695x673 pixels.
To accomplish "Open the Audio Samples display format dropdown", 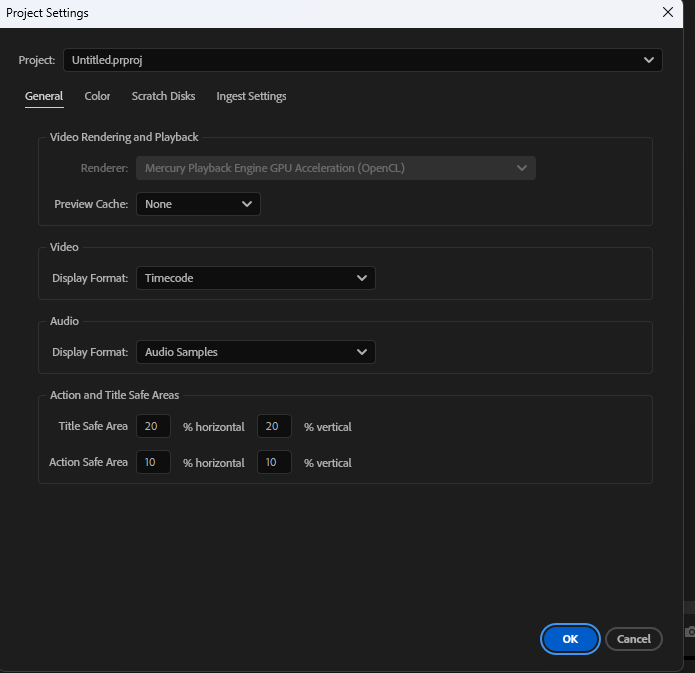I will point(255,352).
